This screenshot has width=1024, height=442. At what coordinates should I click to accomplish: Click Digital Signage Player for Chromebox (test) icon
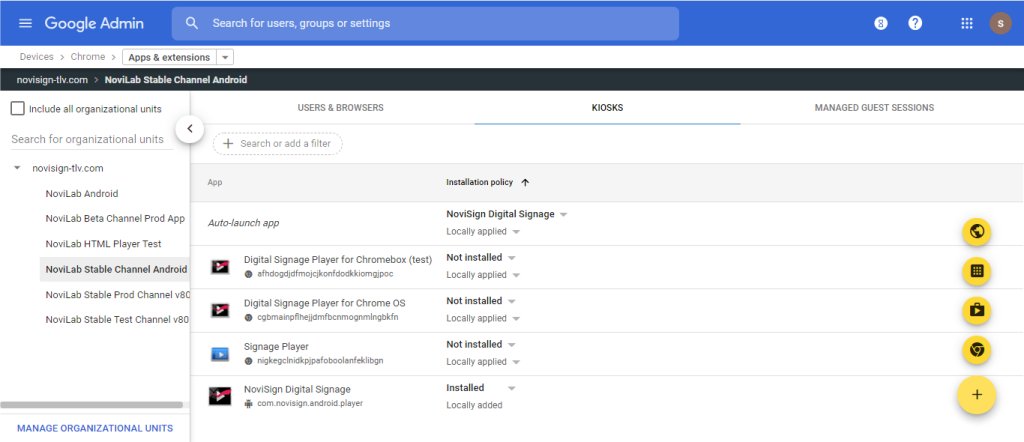tap(220, 266)
